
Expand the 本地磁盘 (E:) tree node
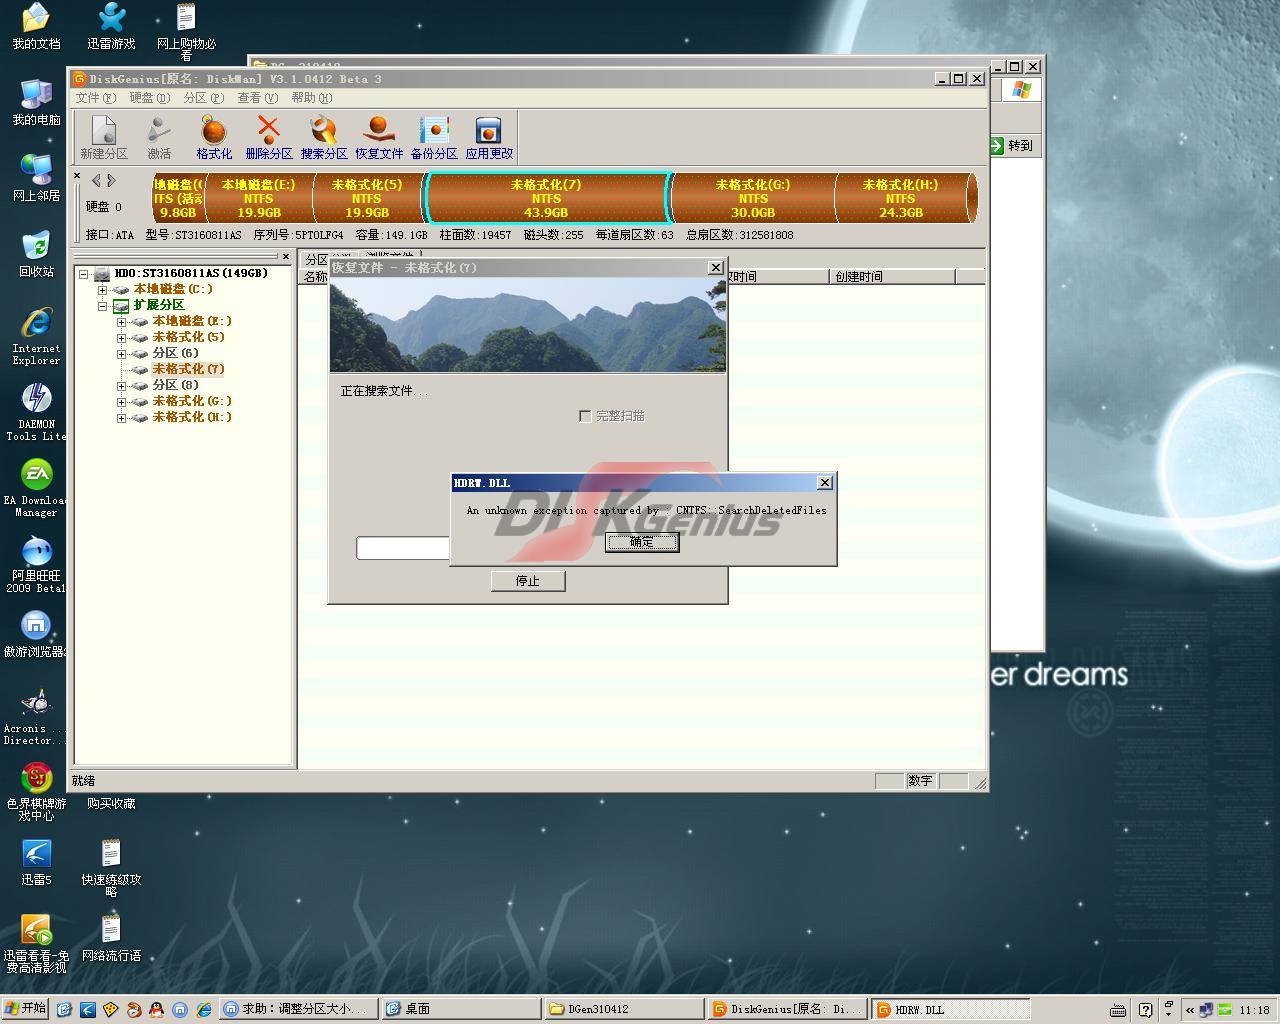tap(121, 321)
